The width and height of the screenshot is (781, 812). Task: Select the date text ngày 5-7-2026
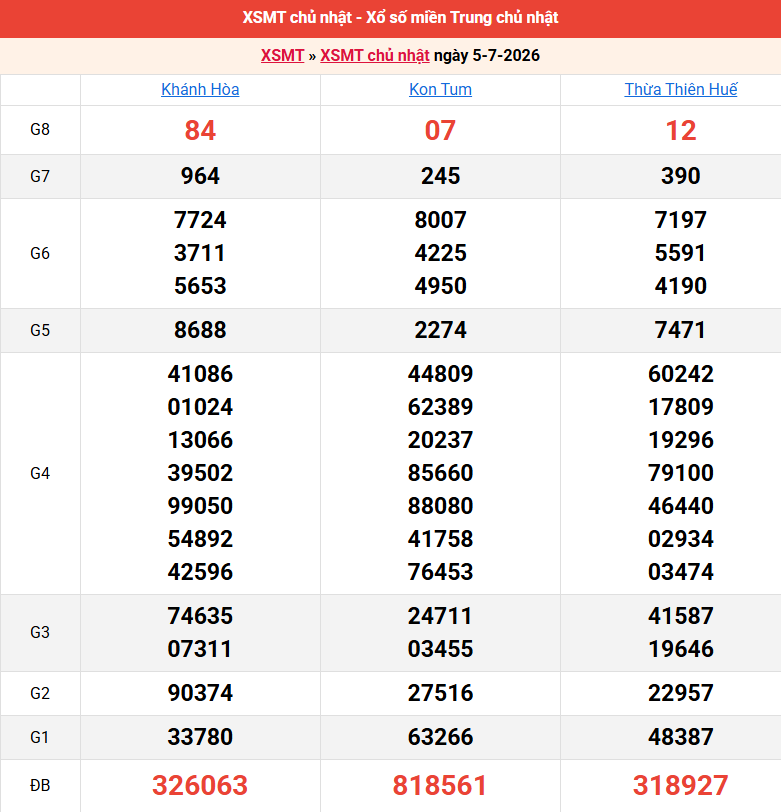(487, 55)
